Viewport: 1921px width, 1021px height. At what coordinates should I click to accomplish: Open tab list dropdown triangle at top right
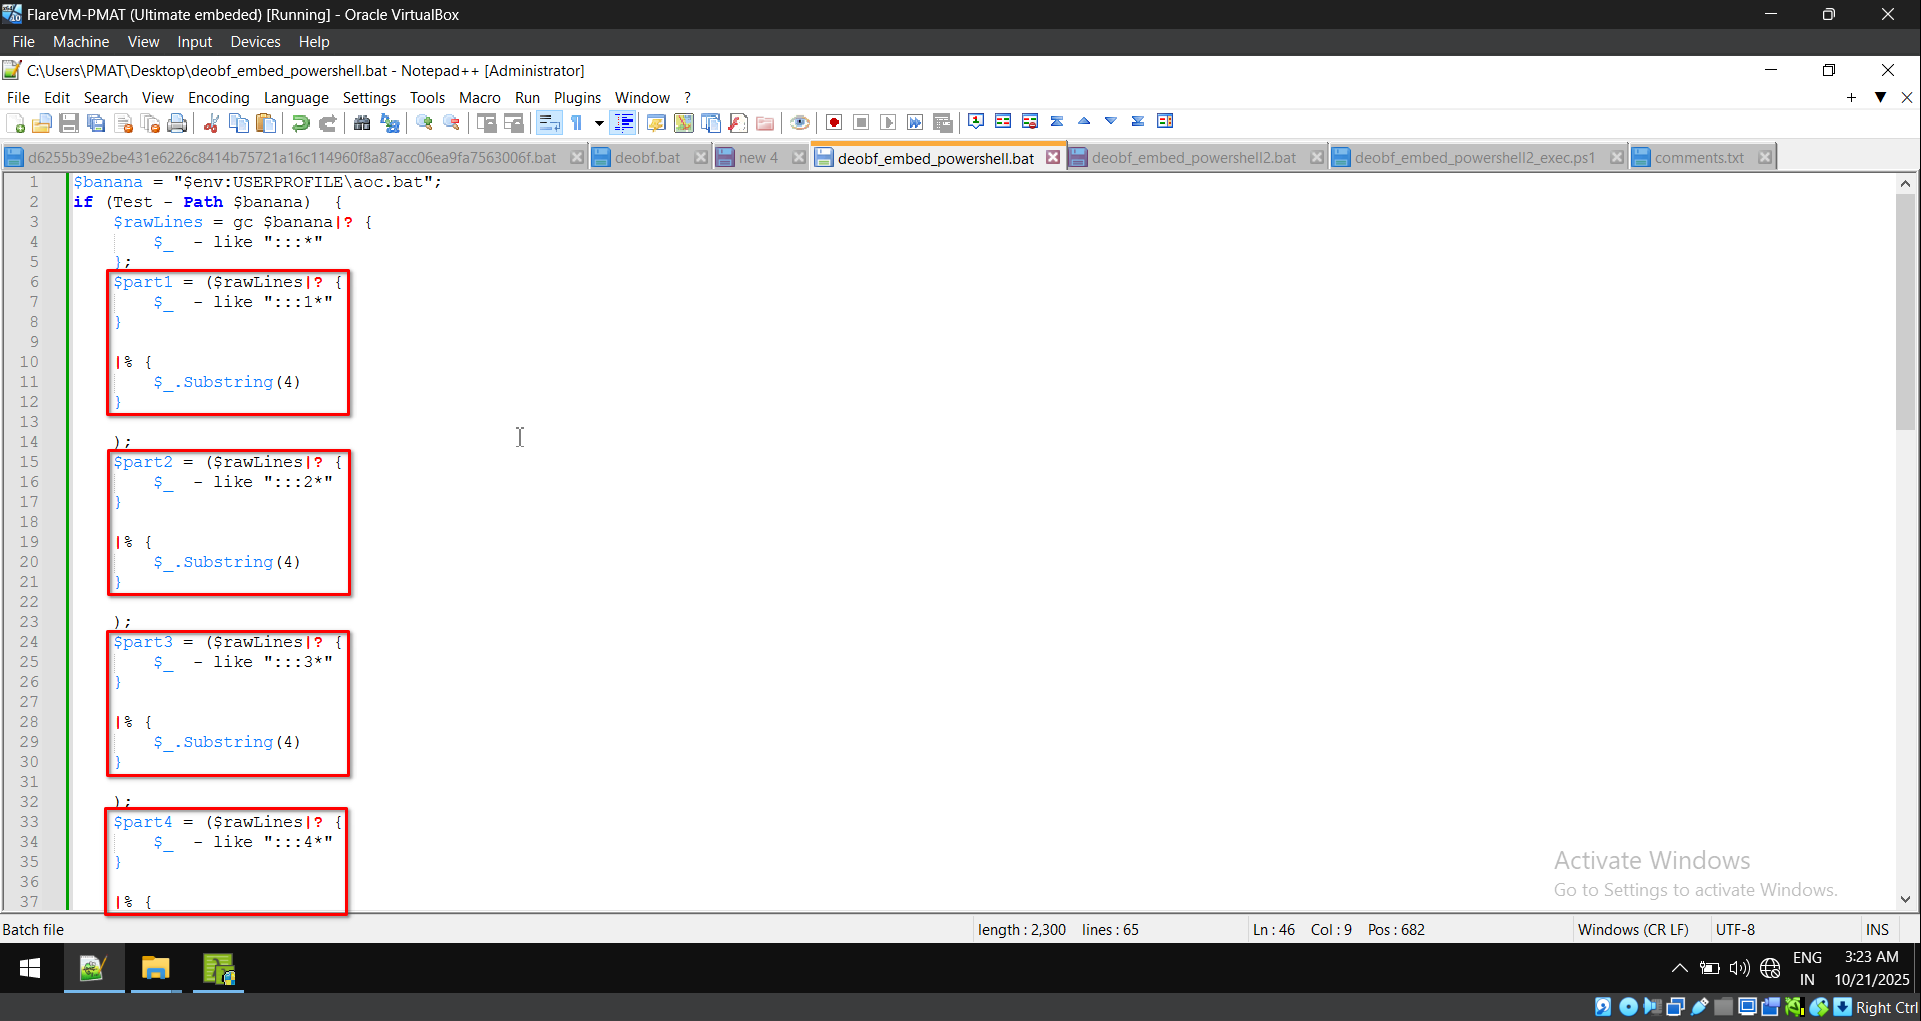[x=1880, y=97]
